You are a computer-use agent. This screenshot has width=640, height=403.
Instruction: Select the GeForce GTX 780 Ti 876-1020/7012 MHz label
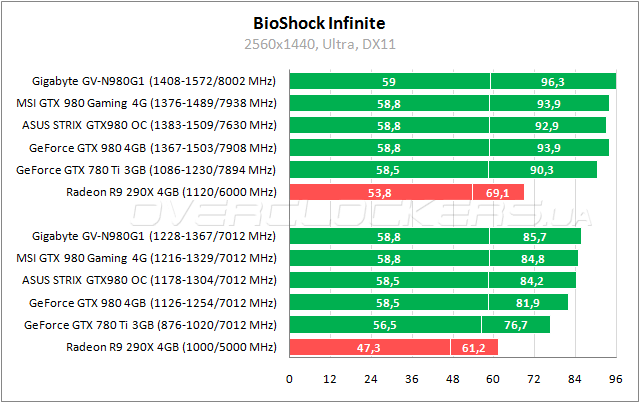(x=150, y=324)
